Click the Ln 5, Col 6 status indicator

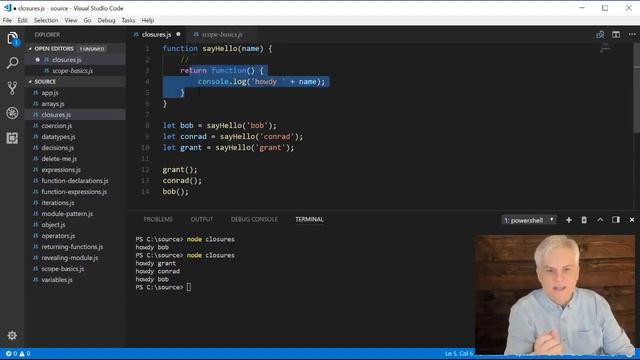pos(459,353)
